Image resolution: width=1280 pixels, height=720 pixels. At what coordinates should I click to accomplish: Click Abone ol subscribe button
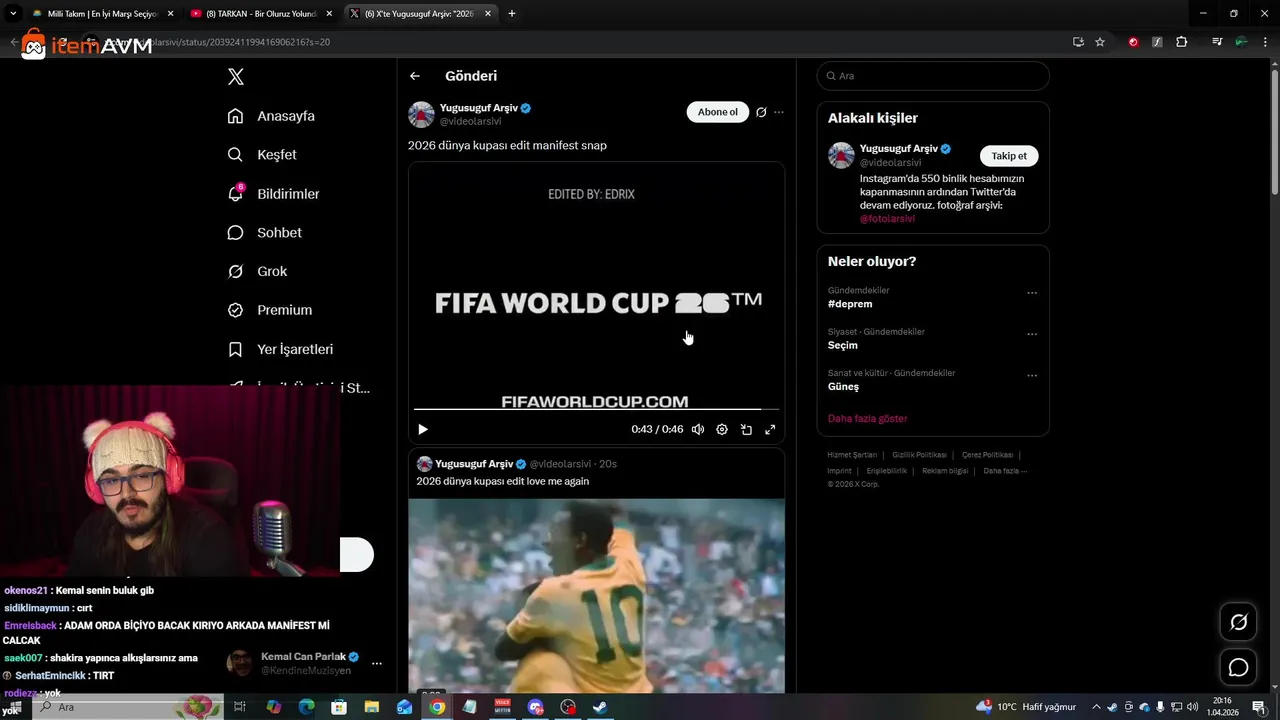coord(718,112)
